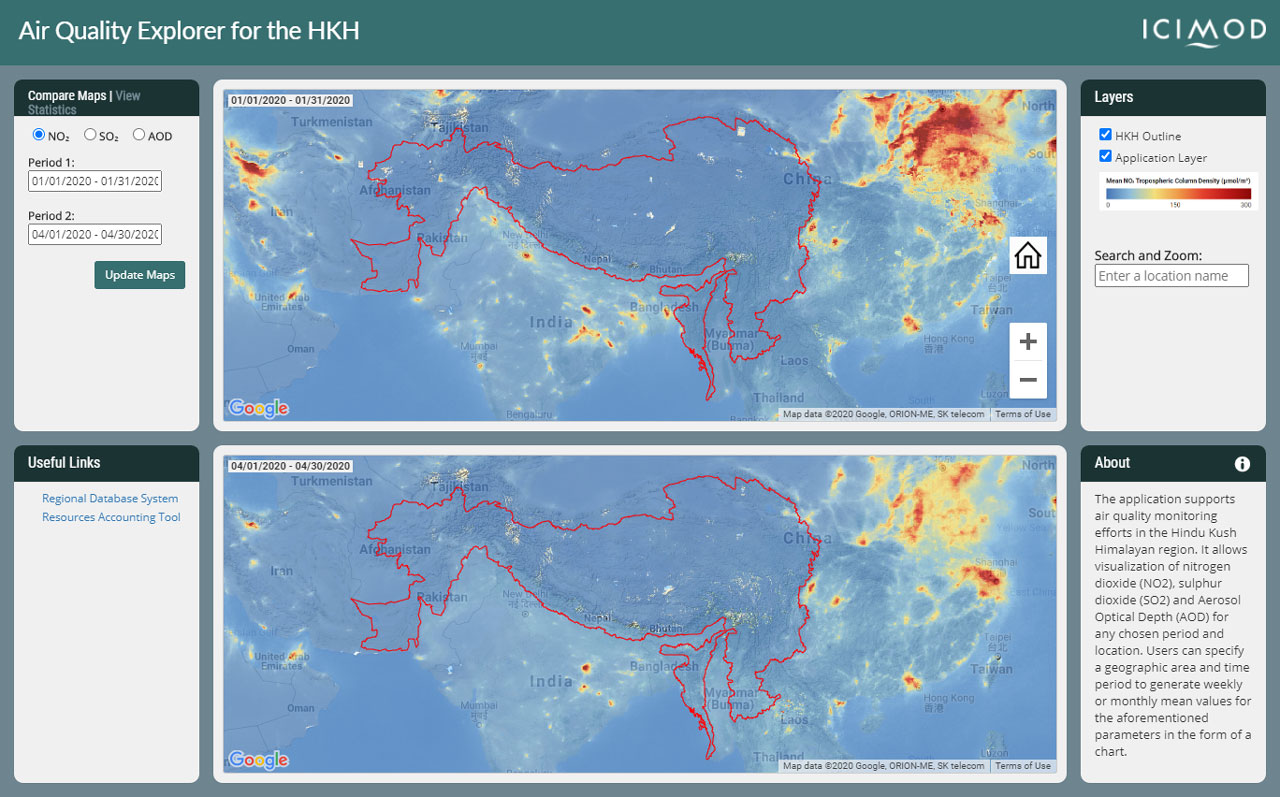Click the 04/01/2020 - 04/30/2020 map date label
The height and width of the screenshot is (797, 1280).
(290, 466)
